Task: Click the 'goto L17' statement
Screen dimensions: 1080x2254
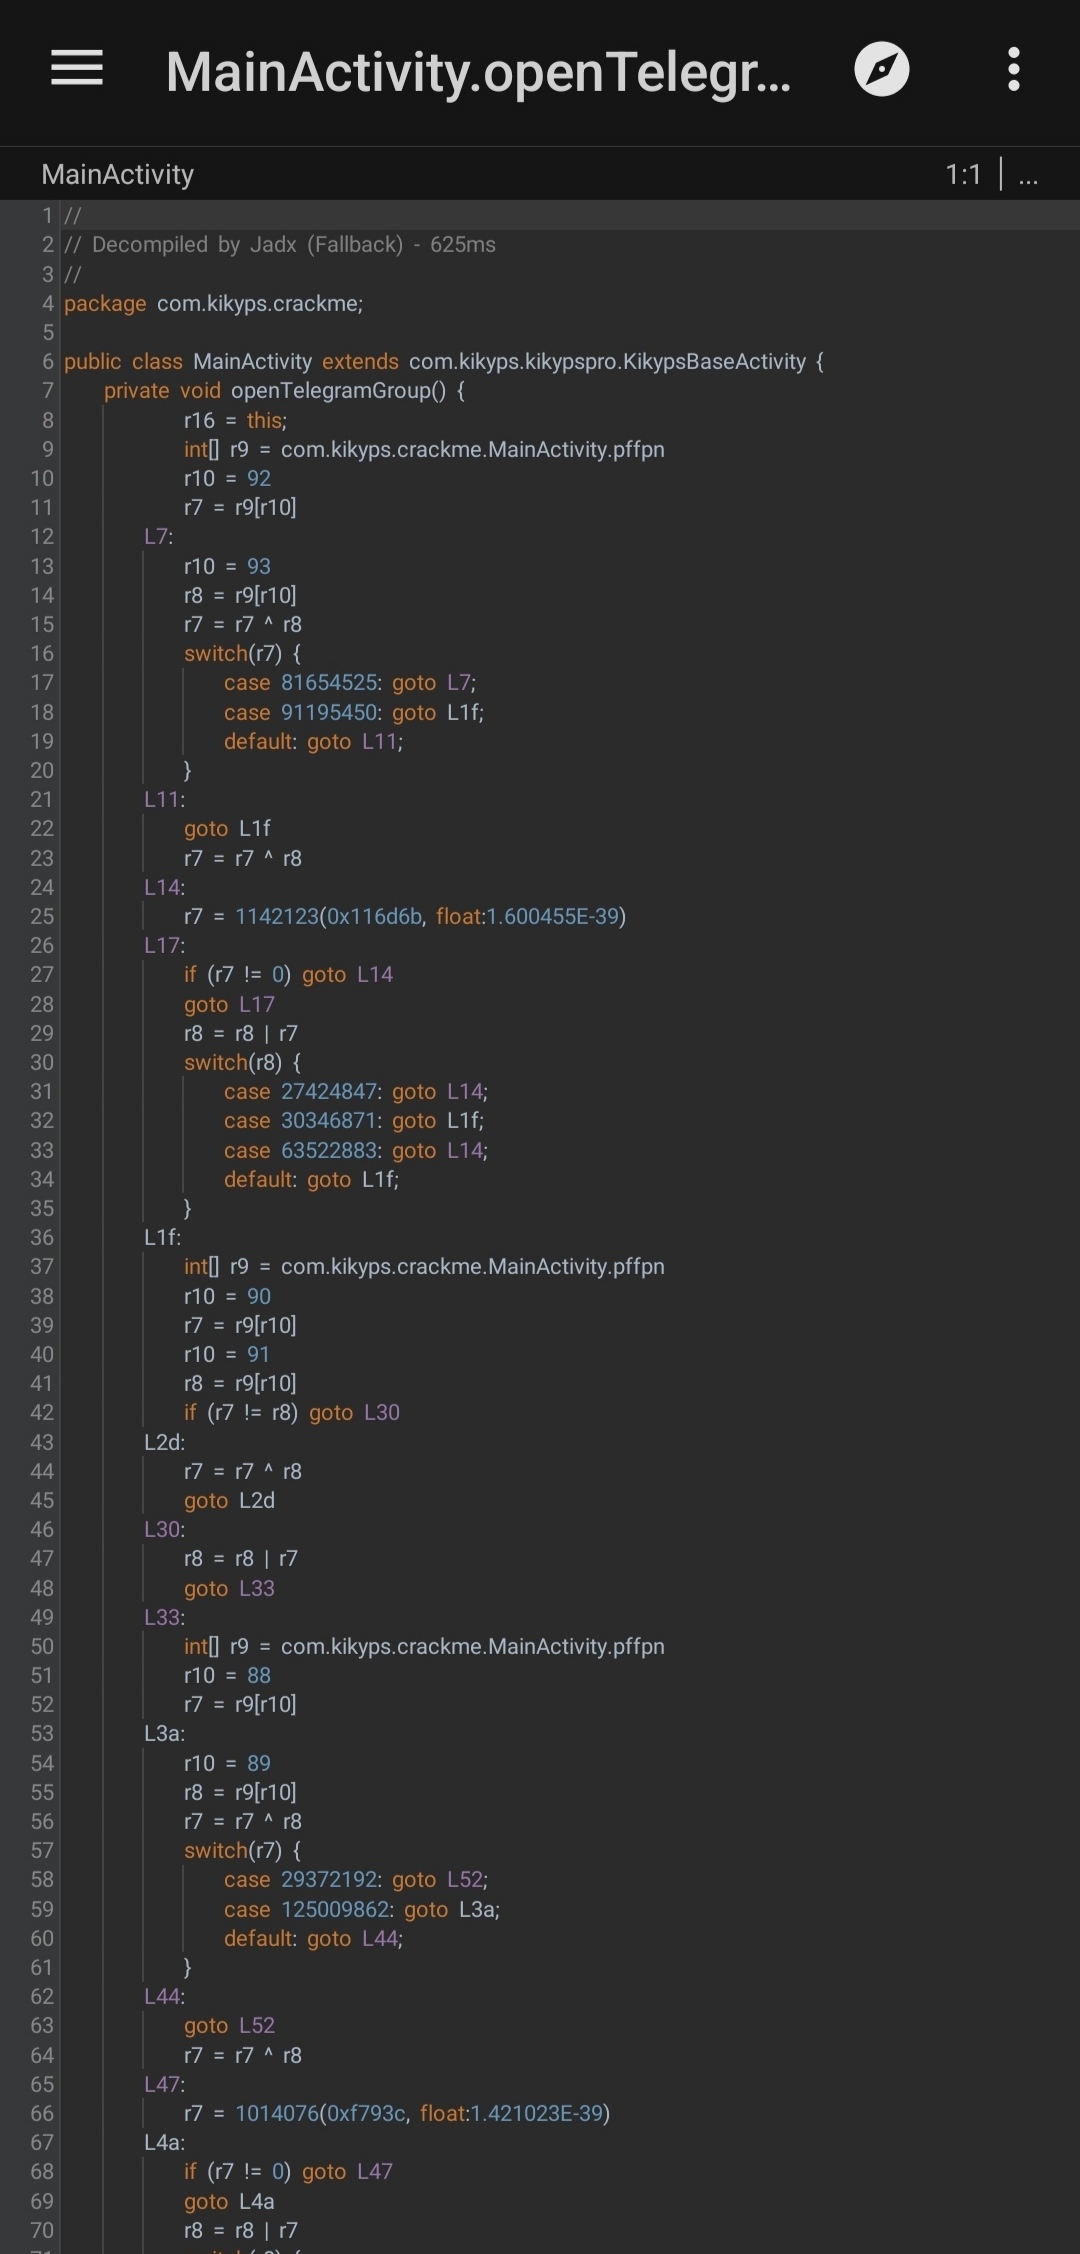Action: 229,1004
